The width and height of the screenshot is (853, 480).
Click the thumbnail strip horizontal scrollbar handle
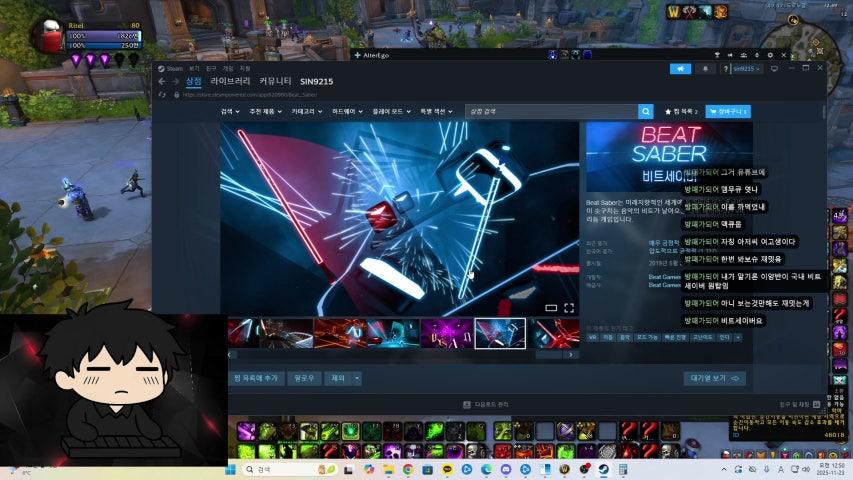click(x=549, y=355)
